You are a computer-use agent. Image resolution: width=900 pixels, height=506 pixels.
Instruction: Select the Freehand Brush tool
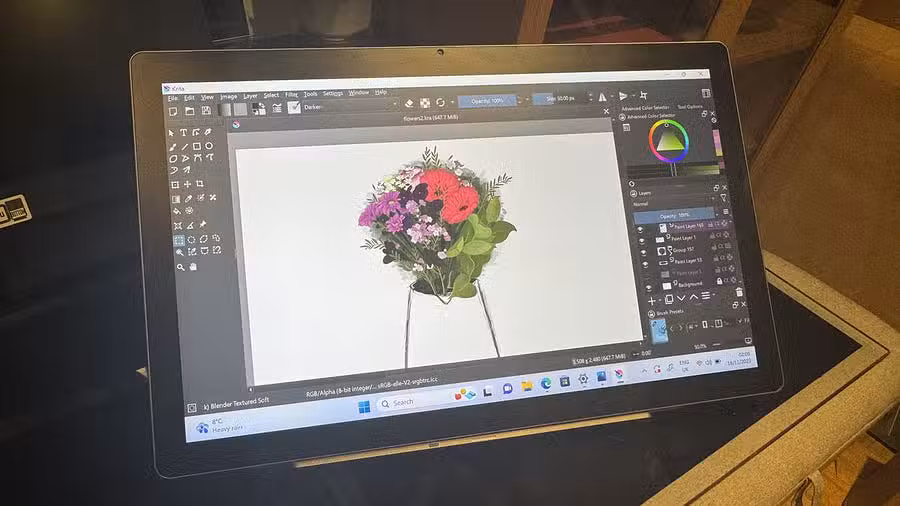[x=172, y=146]
